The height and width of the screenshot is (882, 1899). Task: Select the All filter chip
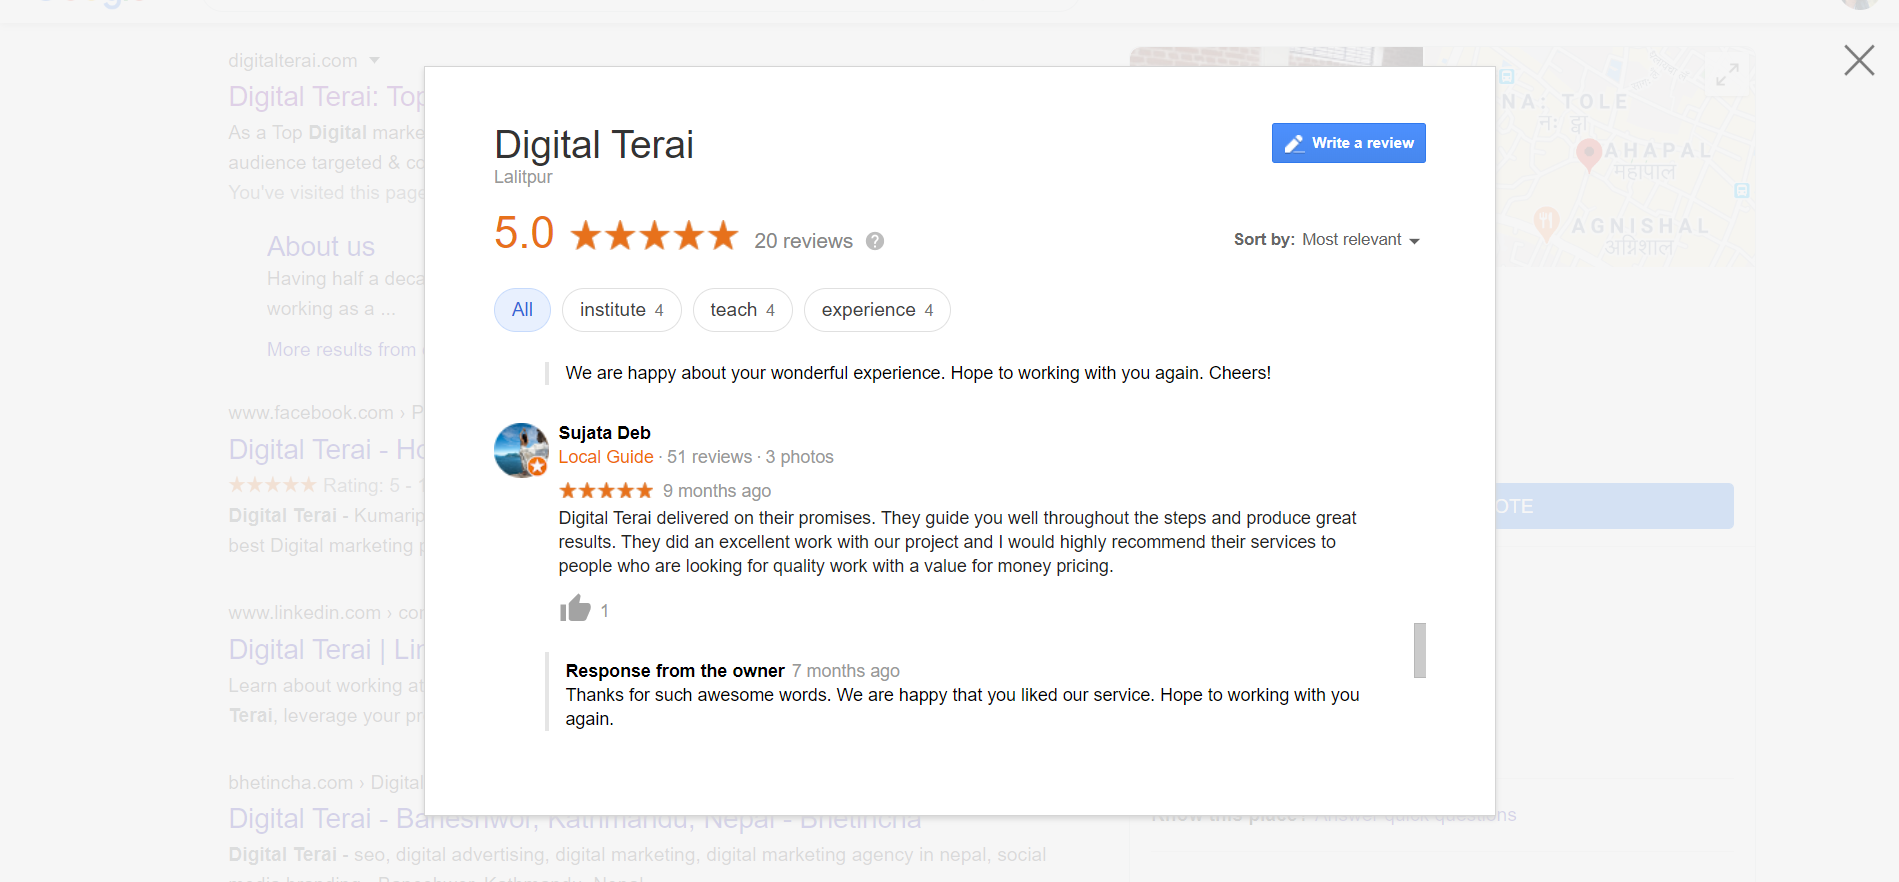click(x=522, y=310)
